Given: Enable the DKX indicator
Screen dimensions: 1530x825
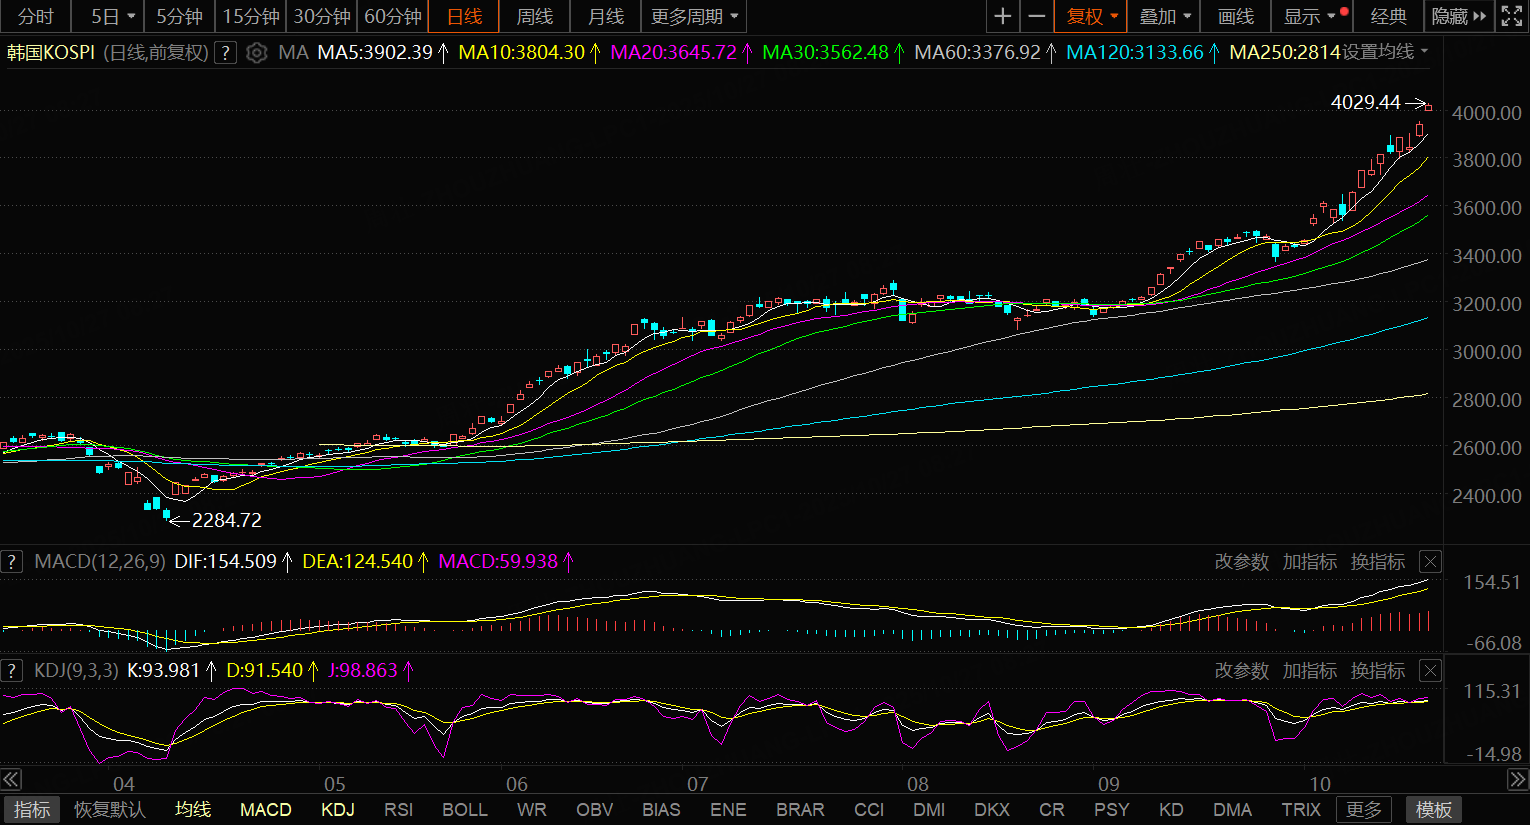Looking at the screenshot, I should (x=992, y=810).
